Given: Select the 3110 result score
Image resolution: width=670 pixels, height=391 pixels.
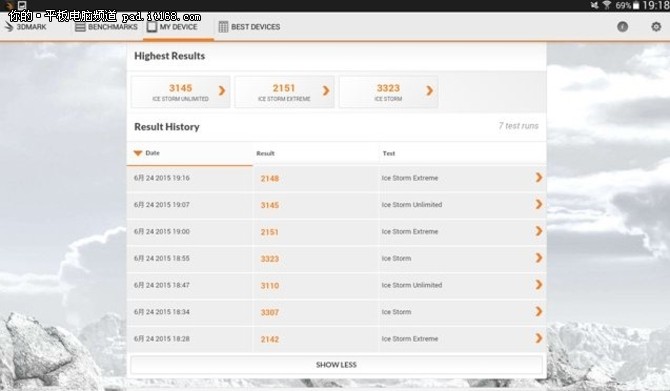Looking at the screenshot, I should (x=270, y=286).
